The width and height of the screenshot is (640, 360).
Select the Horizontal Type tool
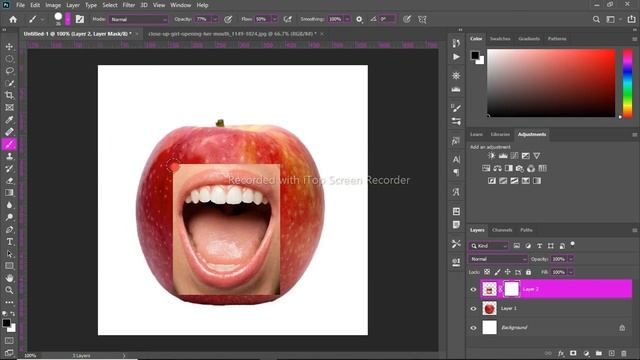tap(9, 242)
